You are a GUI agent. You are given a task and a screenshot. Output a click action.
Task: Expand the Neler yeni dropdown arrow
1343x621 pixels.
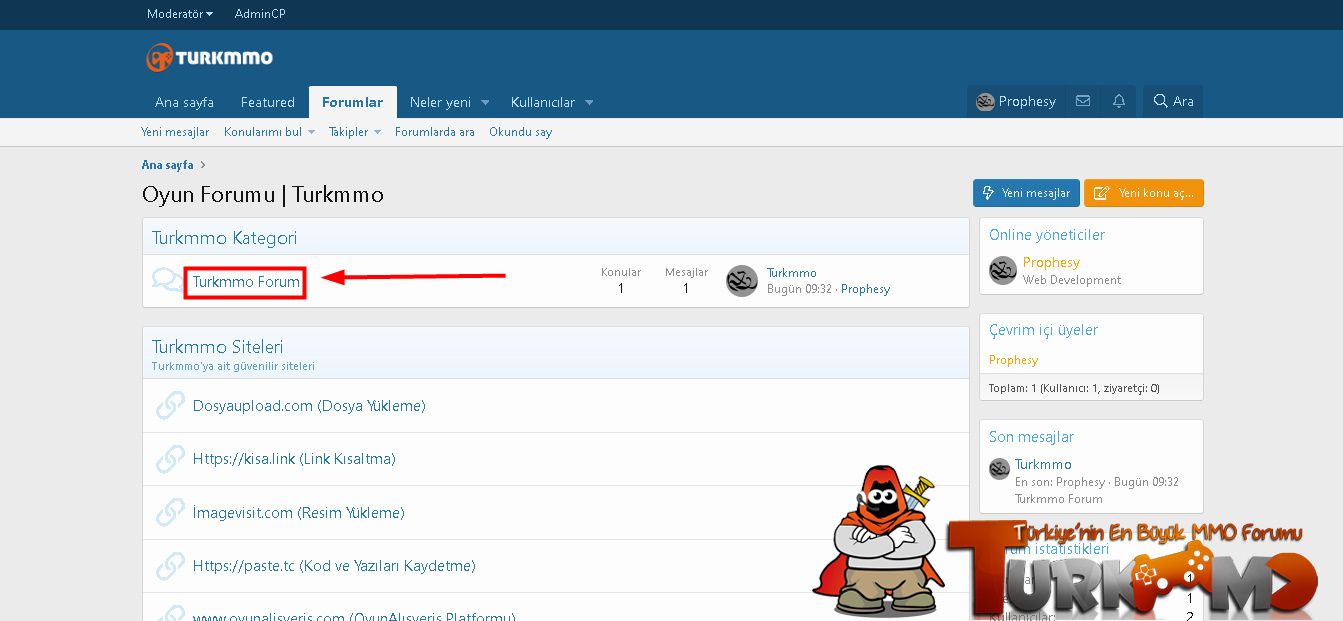coord(485,102)
